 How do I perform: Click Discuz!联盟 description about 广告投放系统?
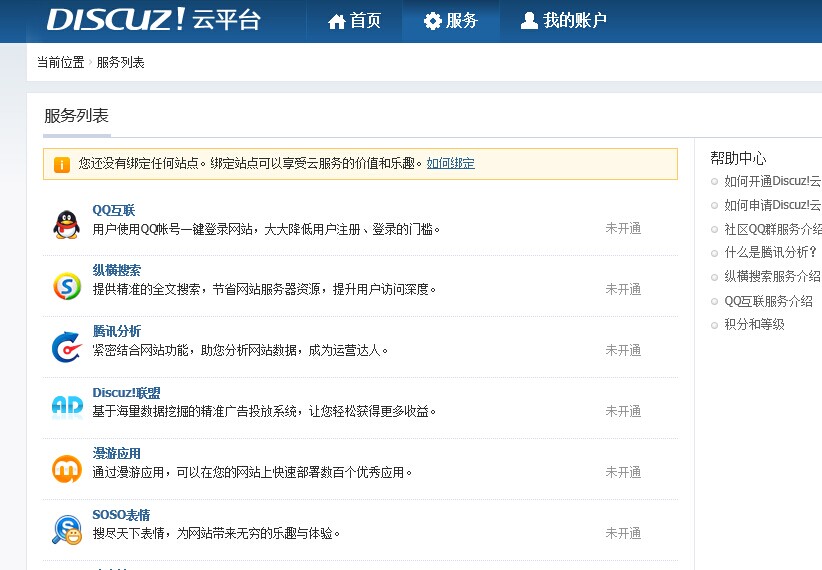pos(264,411)
